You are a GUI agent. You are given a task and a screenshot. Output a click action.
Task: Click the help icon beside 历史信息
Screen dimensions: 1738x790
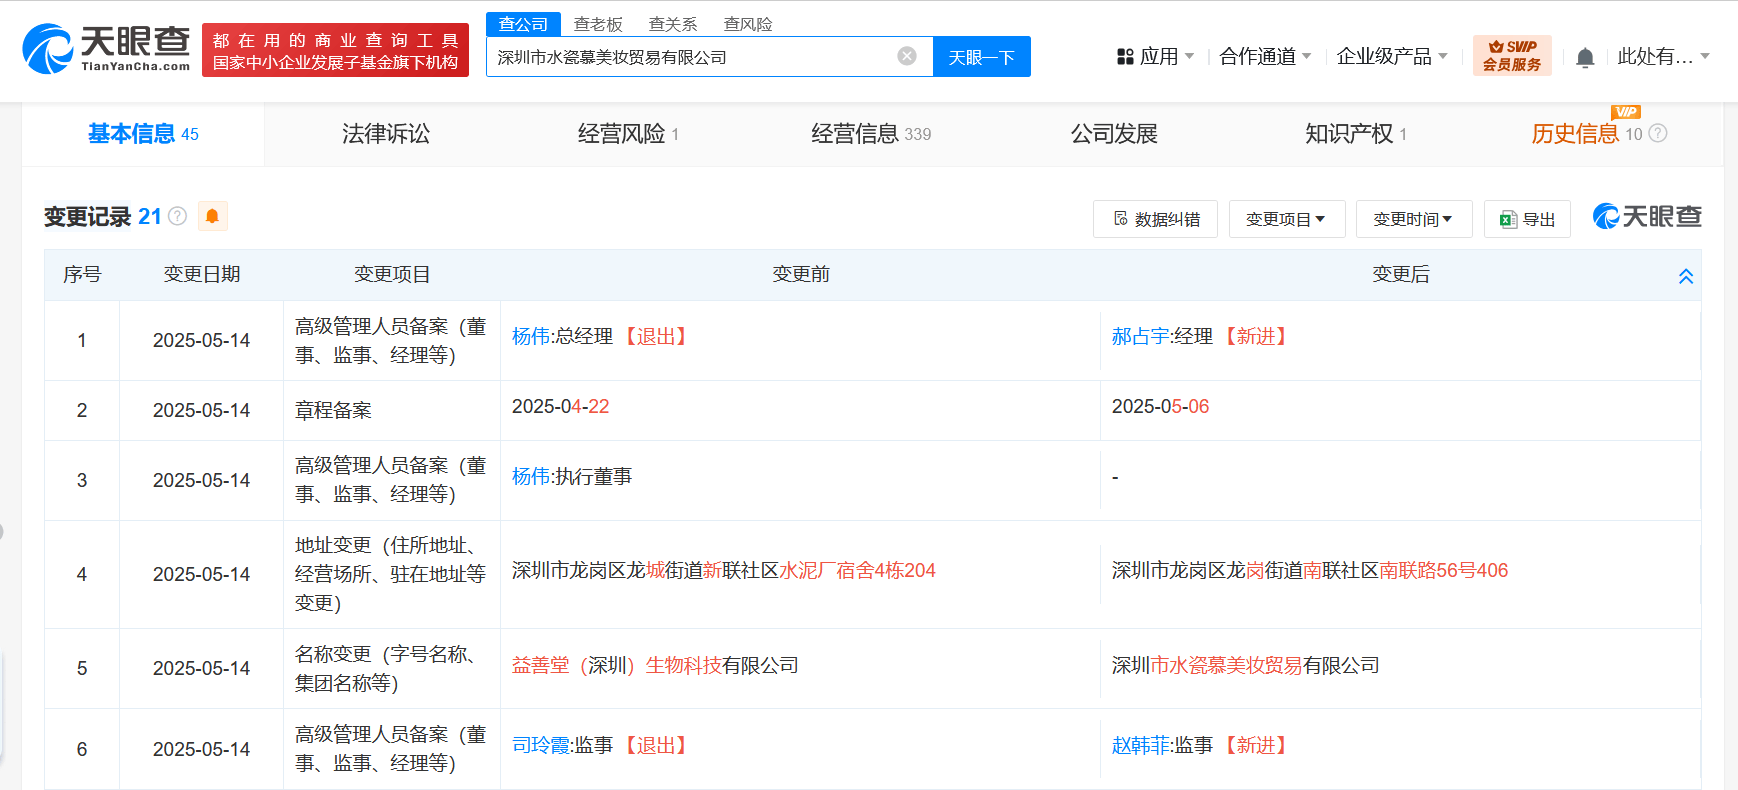(1658, 133)
